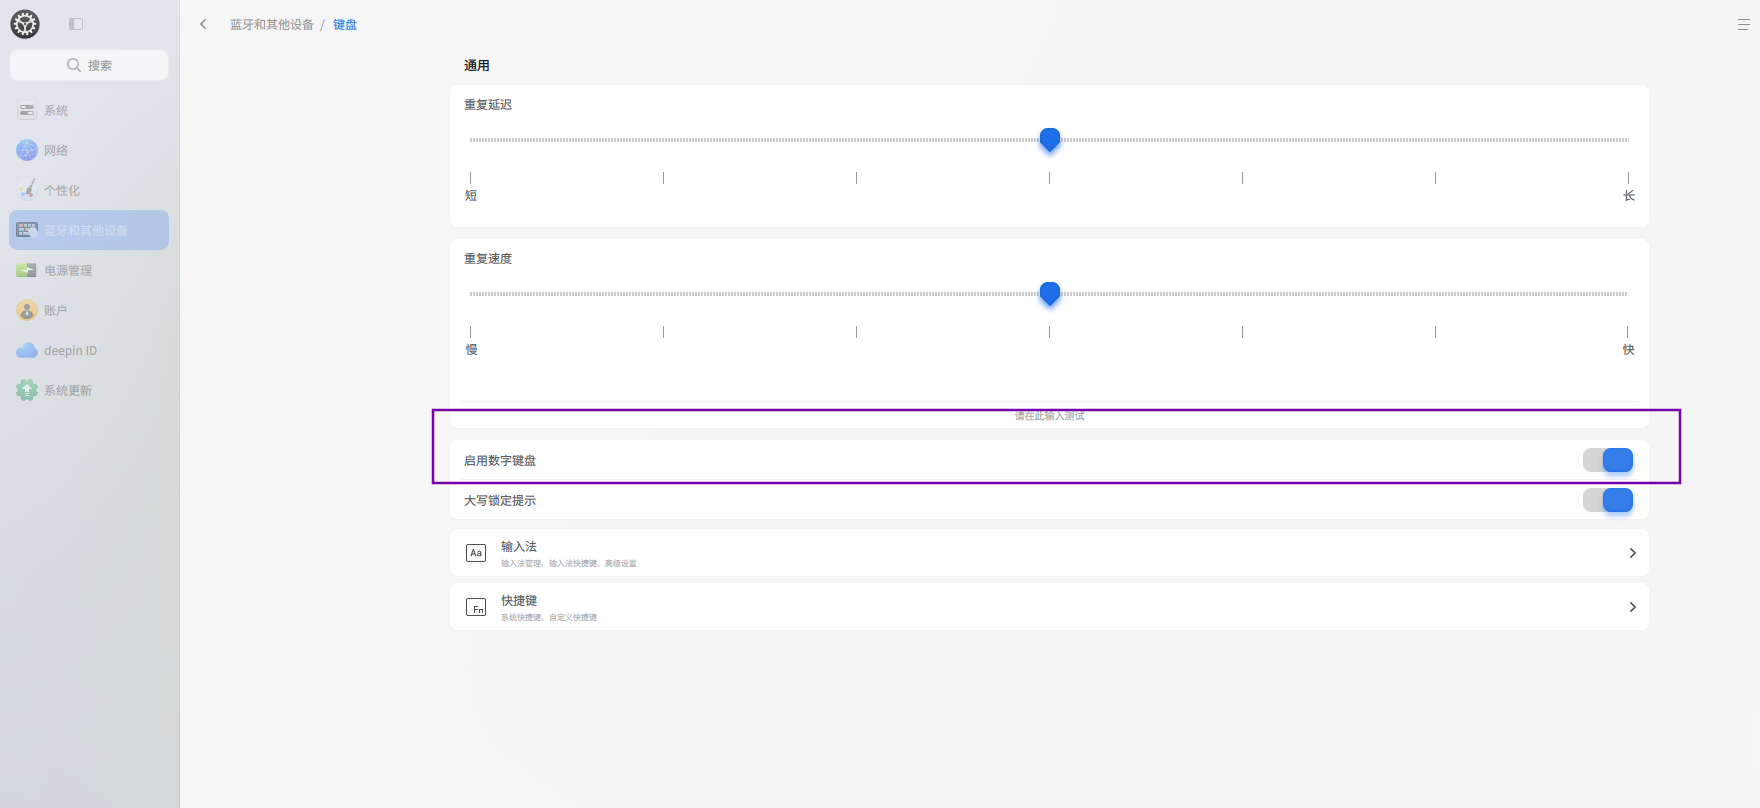The height and width of the screenshot is (808, 1760).
Task: Click the 系统 sidebar icon
Action: 27,110
